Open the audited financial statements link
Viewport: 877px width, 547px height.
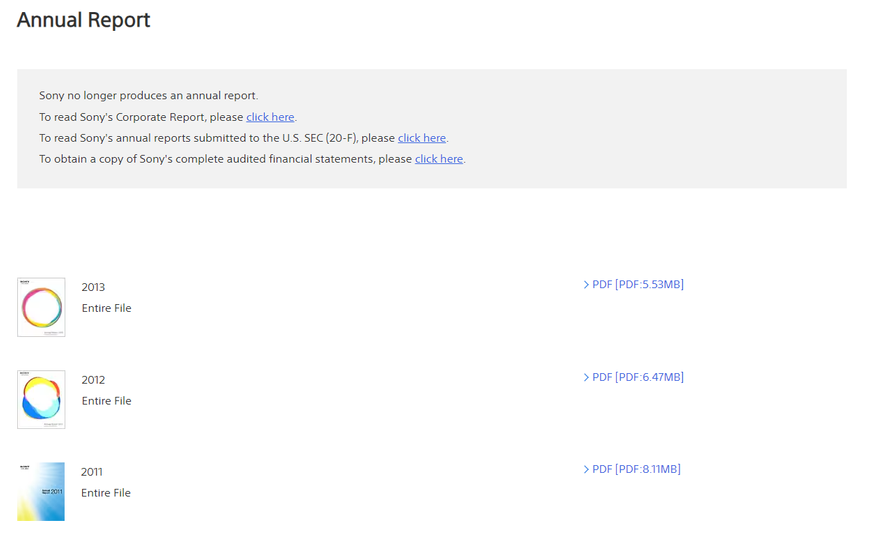(438, 159)
